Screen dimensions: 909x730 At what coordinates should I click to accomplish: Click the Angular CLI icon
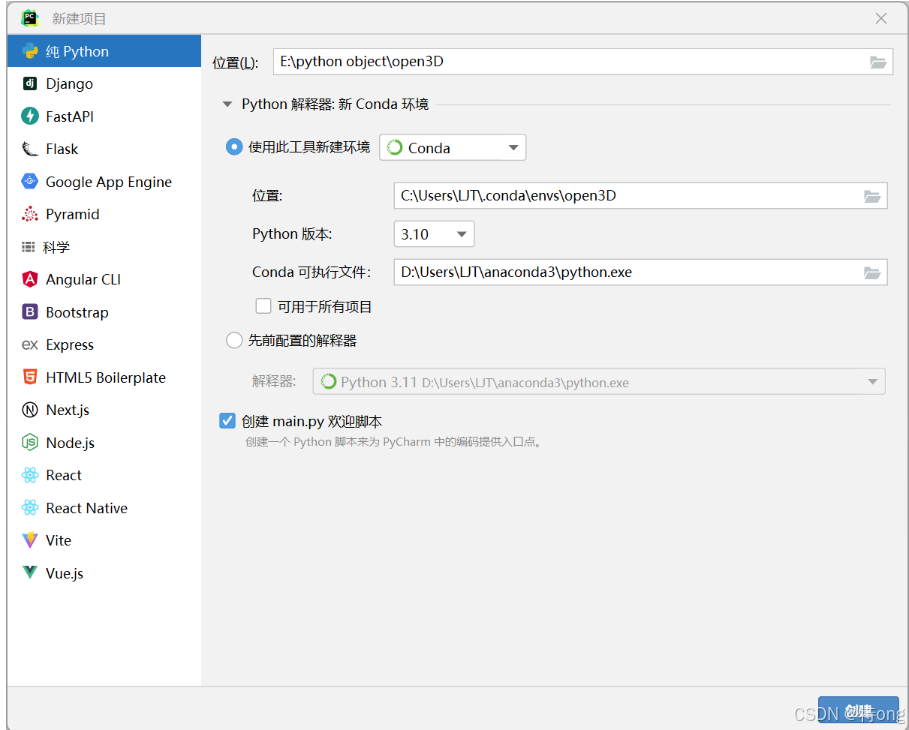pyautogui.click(x=30, y=279)
